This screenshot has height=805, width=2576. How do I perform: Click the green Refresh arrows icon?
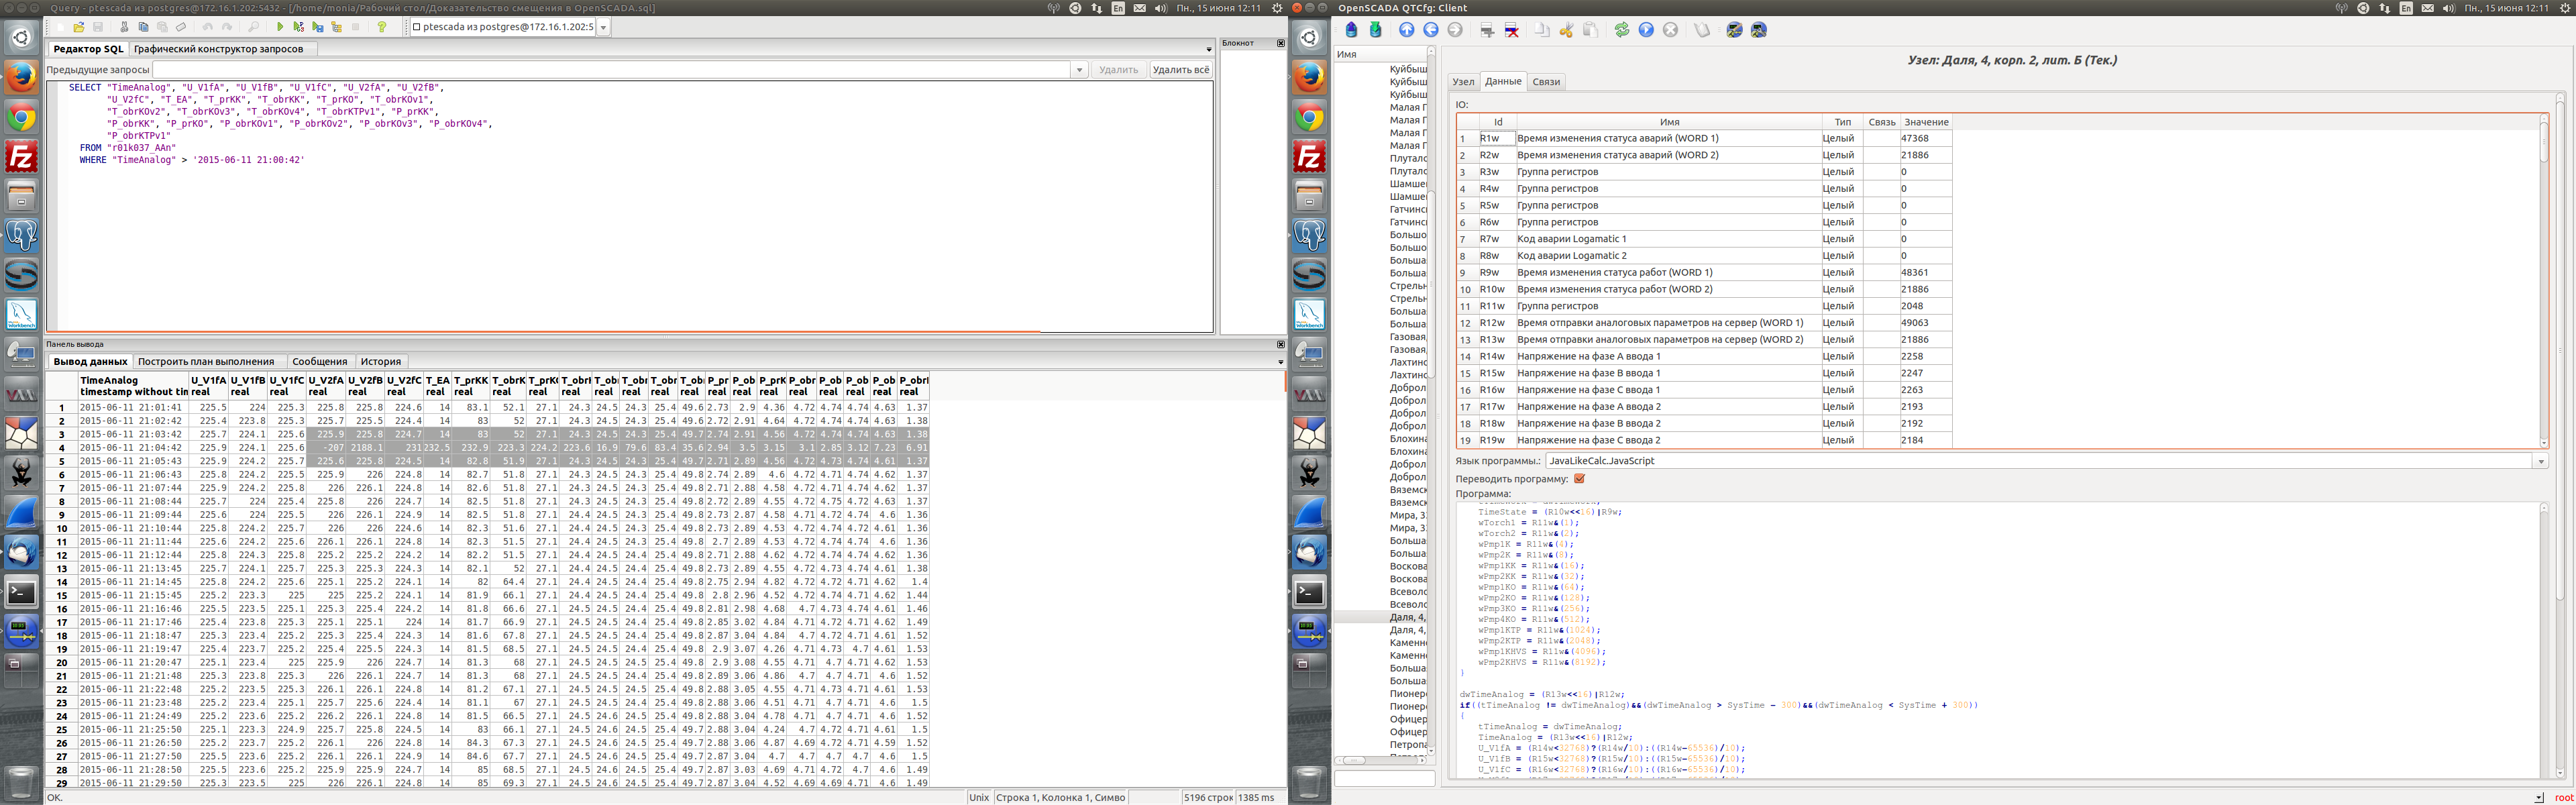[1621, 30]
